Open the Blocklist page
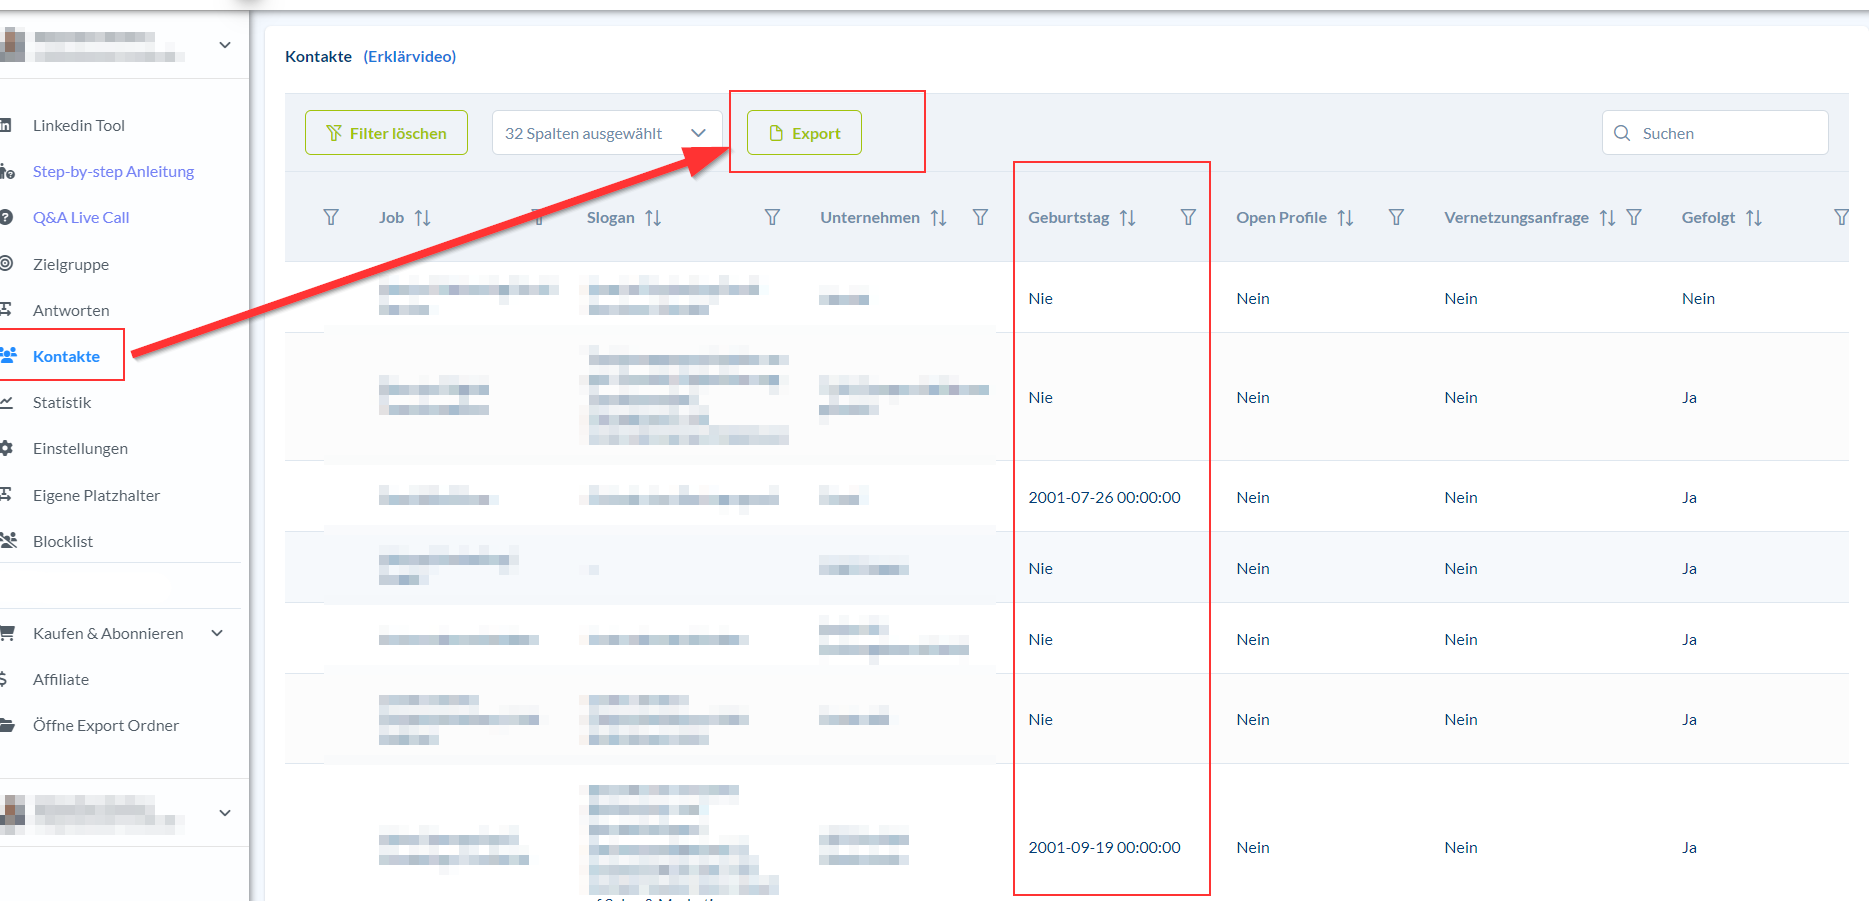The image size is (1869, 901). (63, 541)
